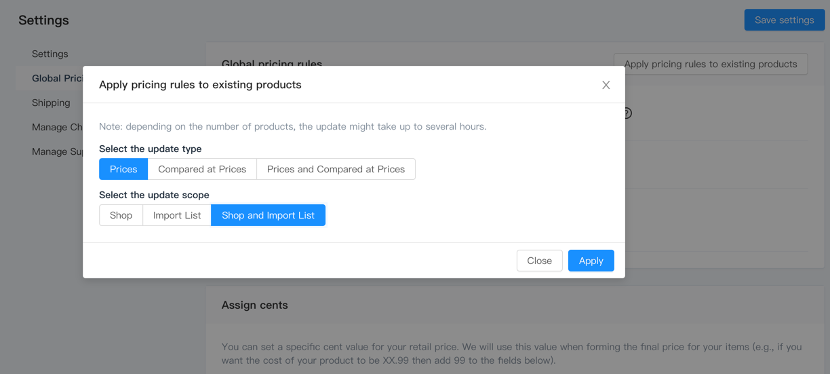Click the Save settings button
This screenshot has width=830, height=374.
tap(784, 20)
